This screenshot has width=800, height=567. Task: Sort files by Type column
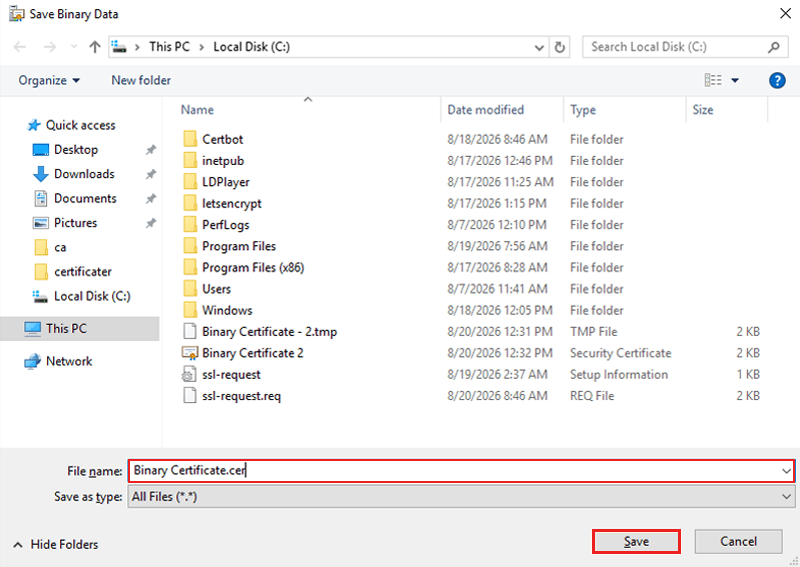pyautogui.click(x=583, y=110)
